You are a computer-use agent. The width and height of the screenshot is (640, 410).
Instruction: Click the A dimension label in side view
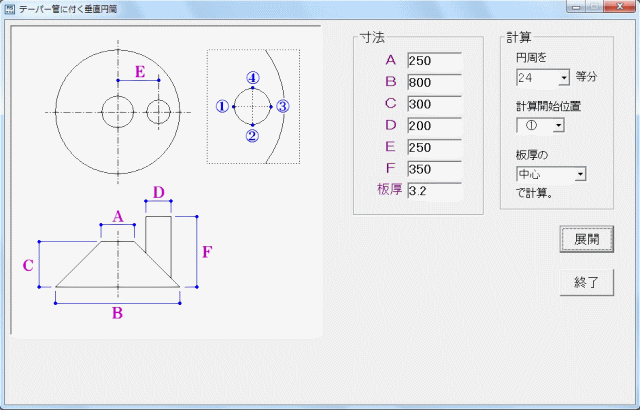(118, 217)
